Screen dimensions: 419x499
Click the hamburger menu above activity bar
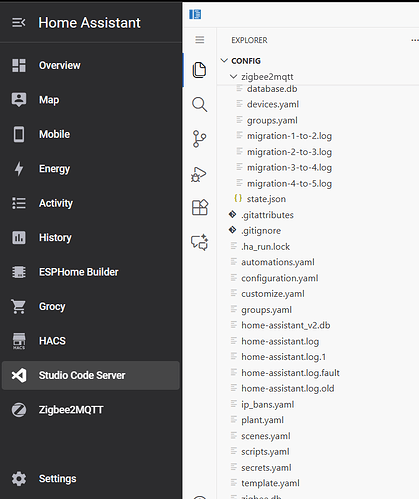coord(200,40)
